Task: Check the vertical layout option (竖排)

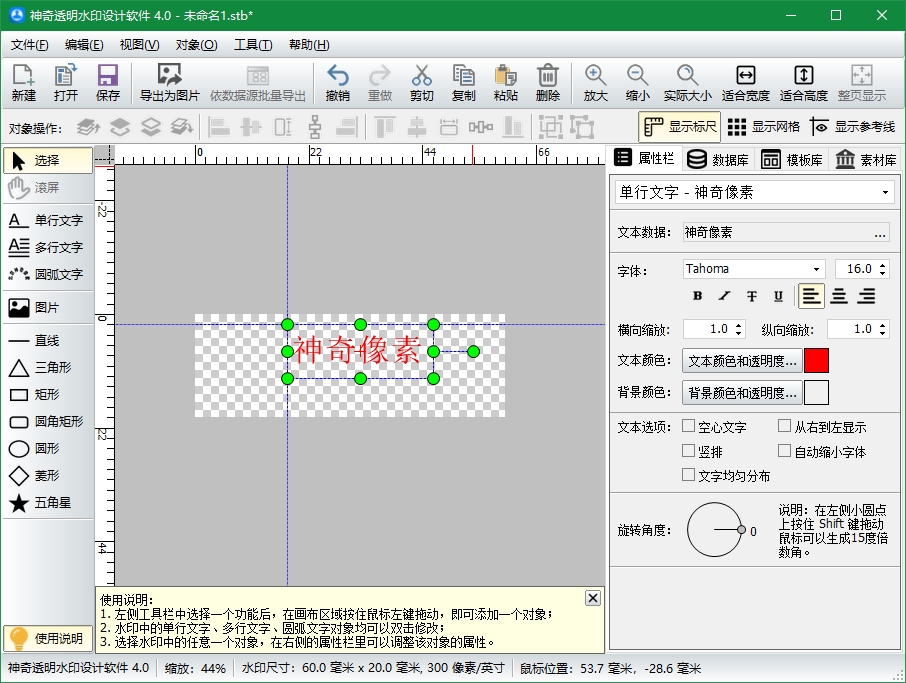Action: click(x=689, y=451)
